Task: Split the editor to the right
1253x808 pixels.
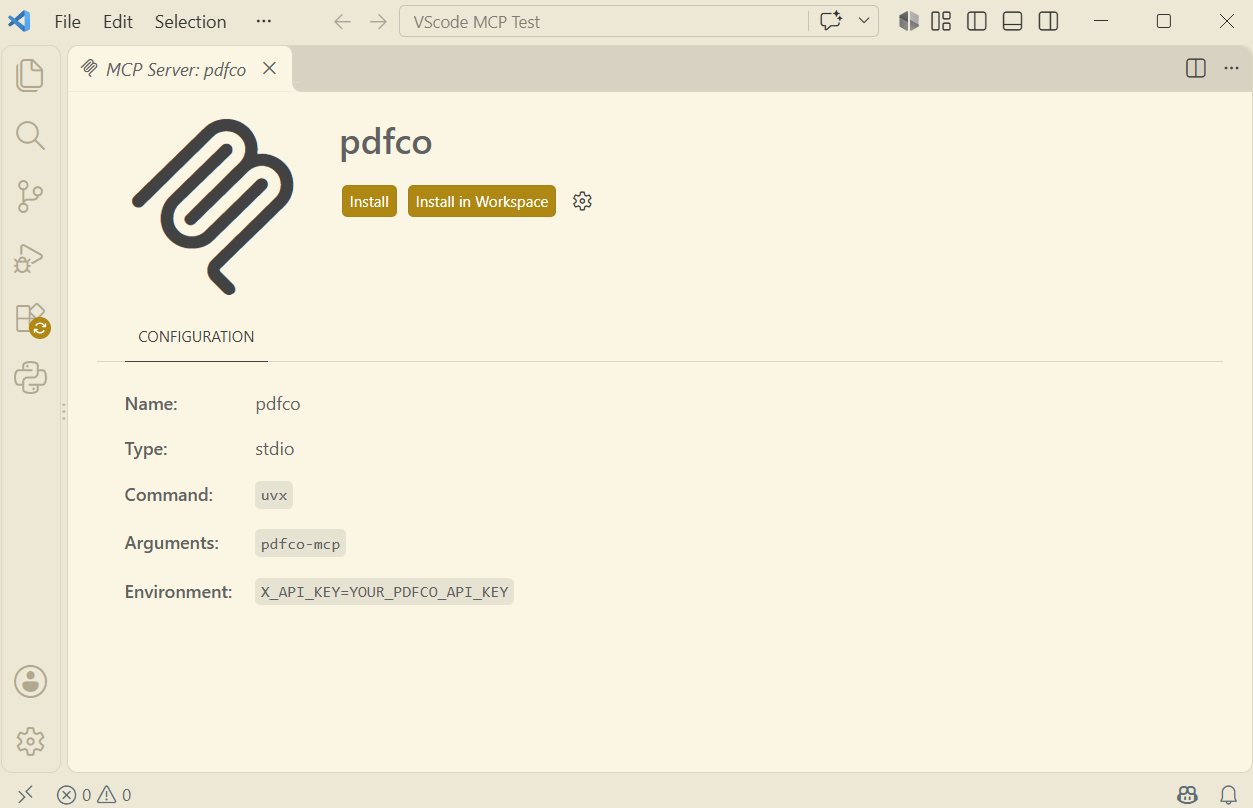Action: pos(1195,68)
